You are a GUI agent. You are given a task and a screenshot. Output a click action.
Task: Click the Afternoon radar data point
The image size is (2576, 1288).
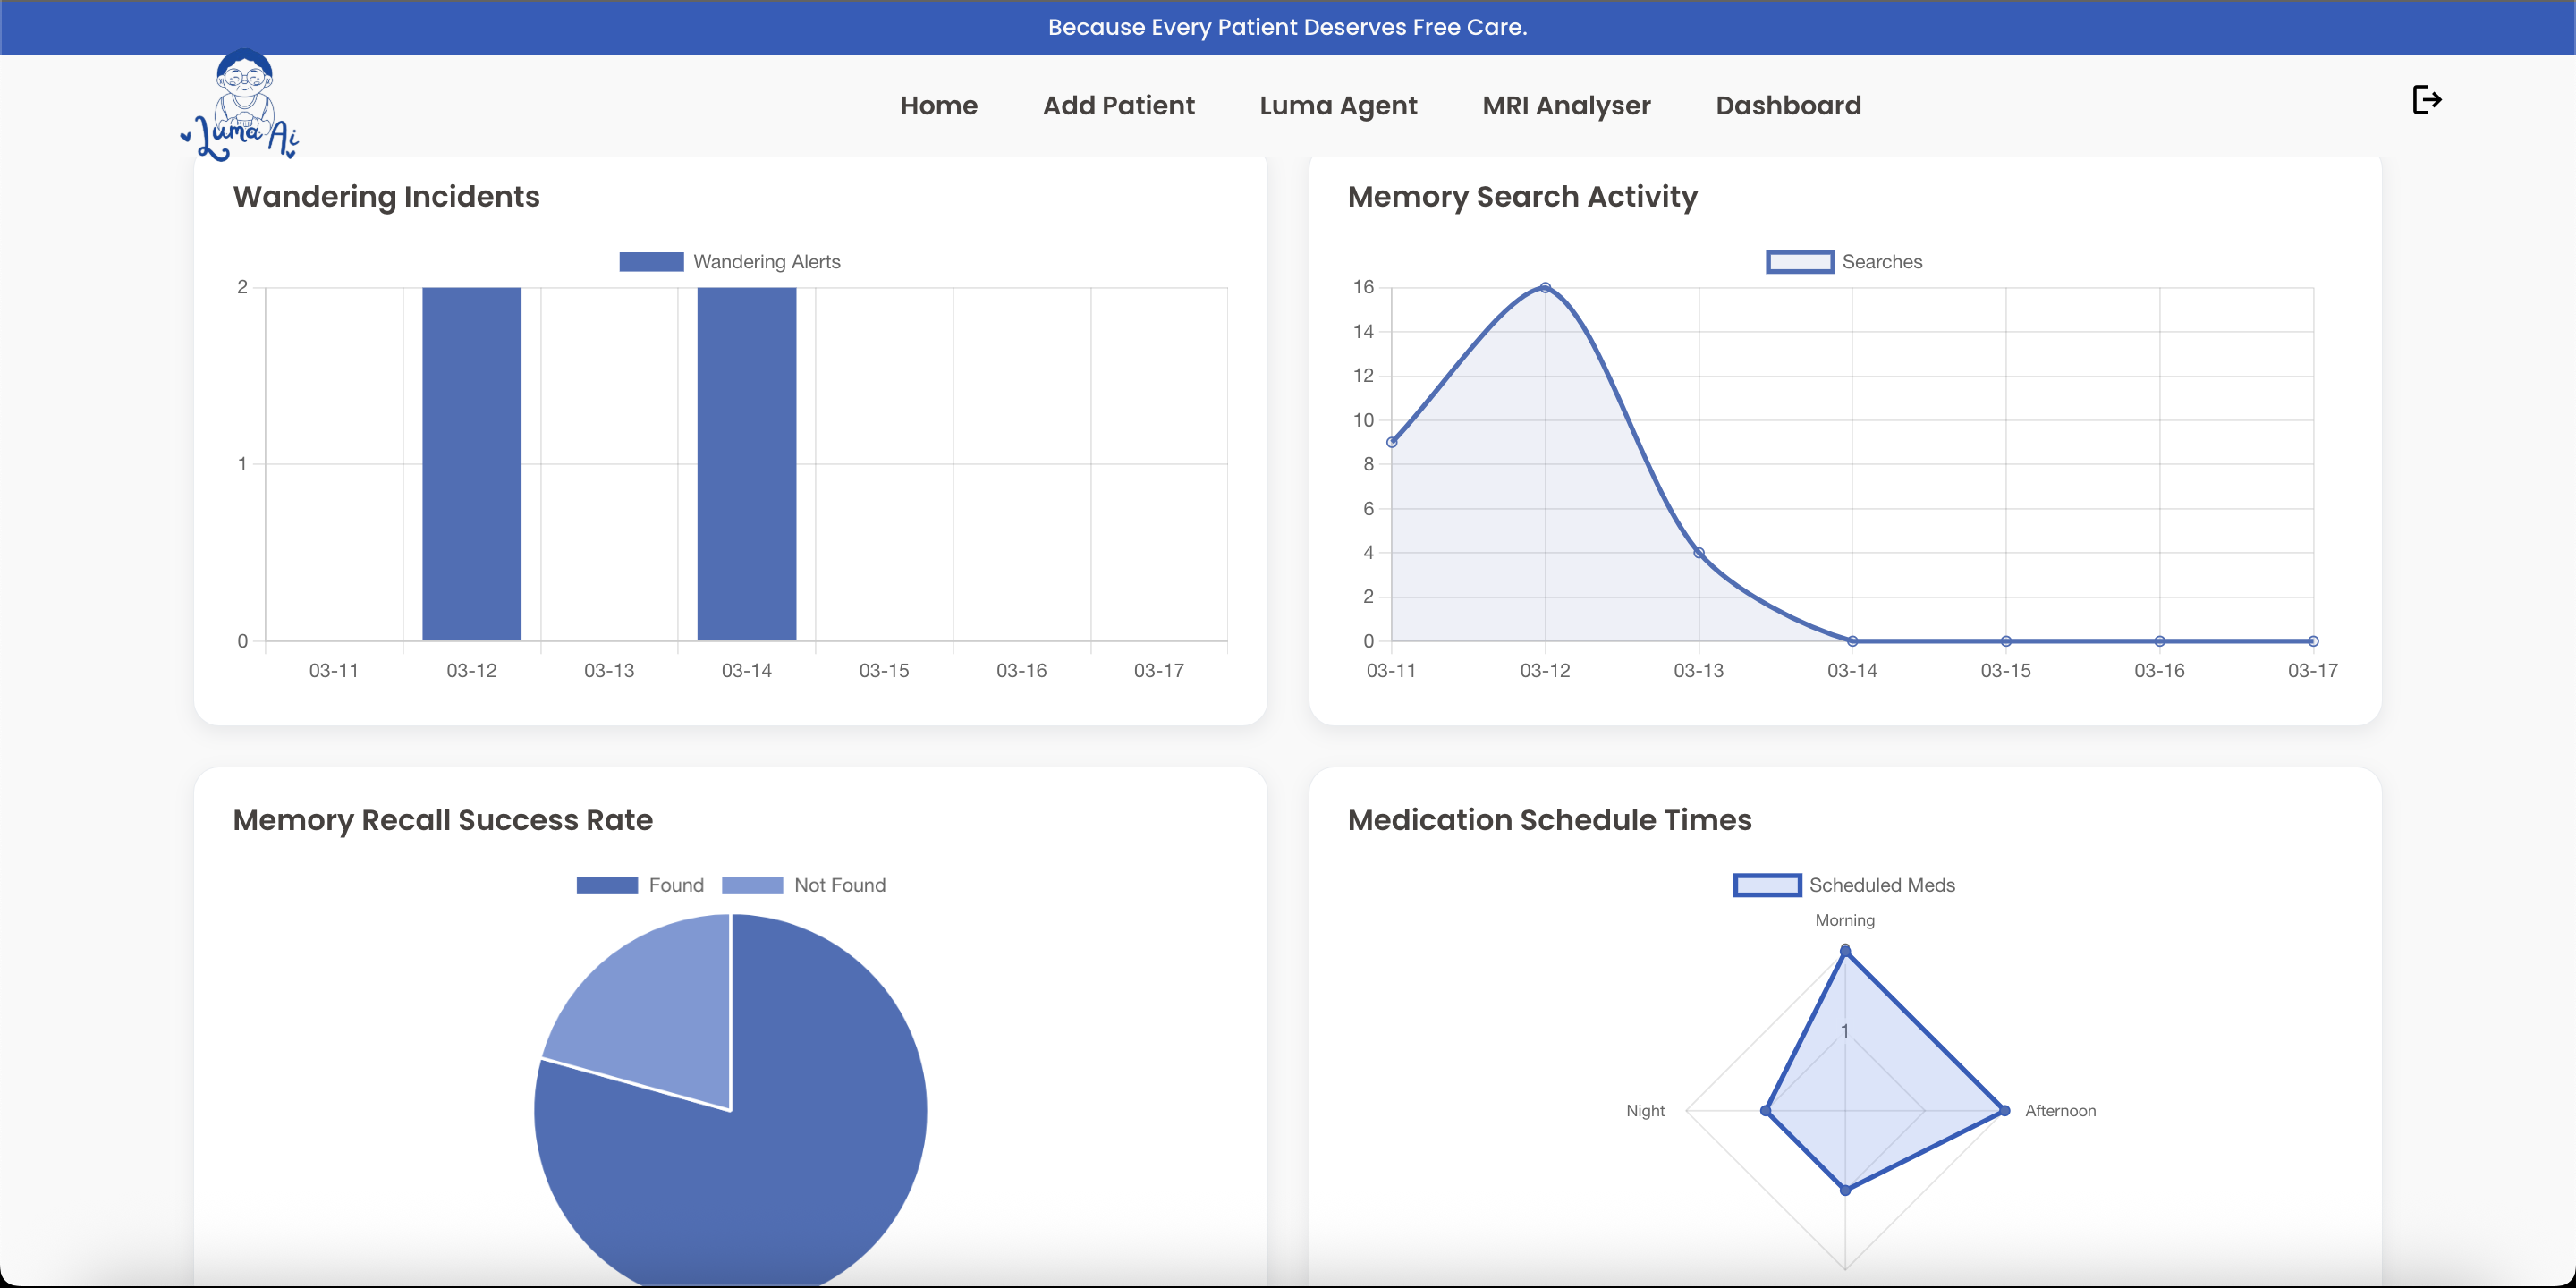pyautogui.click(x=2004, y=1110)
